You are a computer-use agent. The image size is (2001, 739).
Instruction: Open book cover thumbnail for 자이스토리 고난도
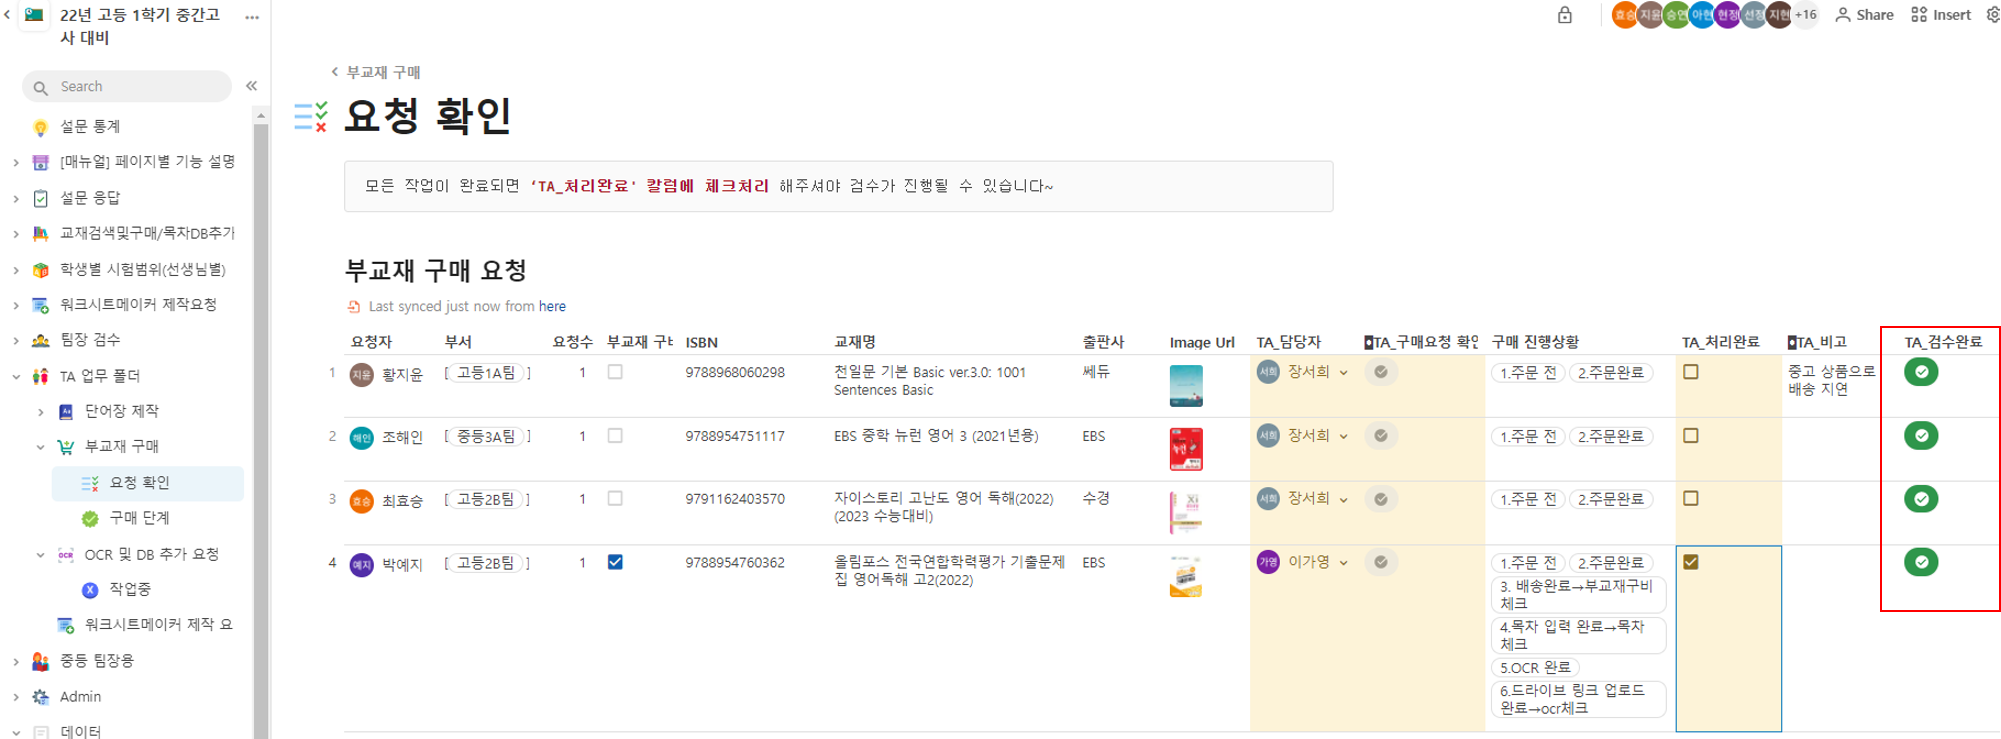click(x=1186, y=513)
